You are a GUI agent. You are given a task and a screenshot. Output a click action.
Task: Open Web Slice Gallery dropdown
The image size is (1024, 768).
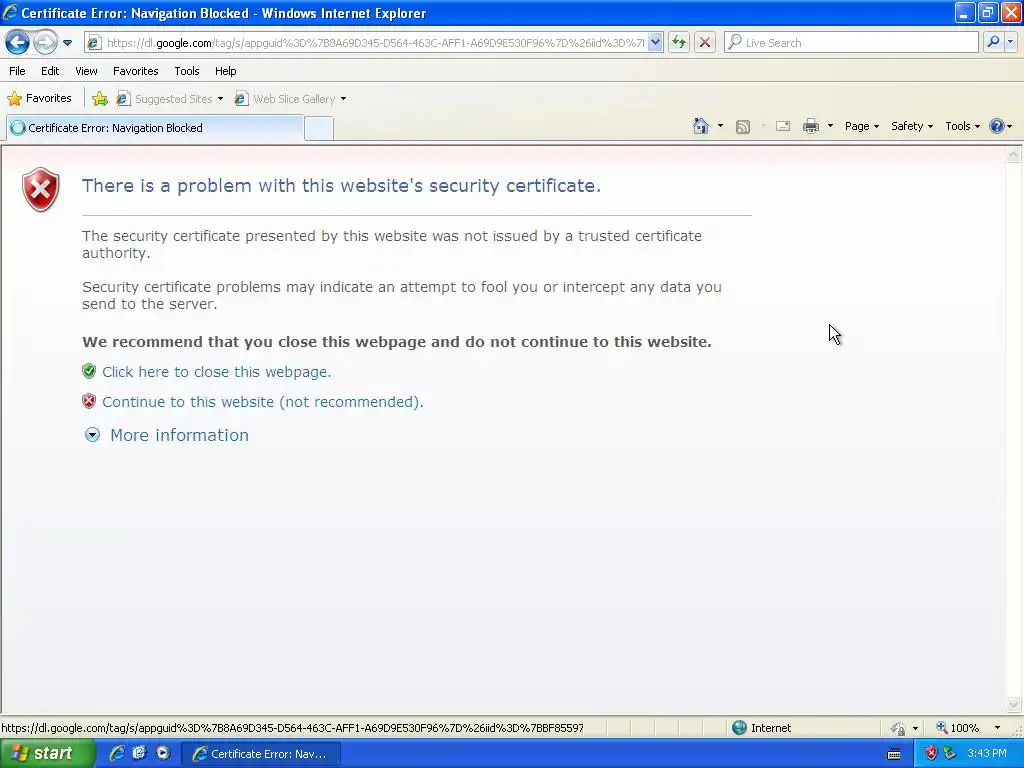[291, 99]
